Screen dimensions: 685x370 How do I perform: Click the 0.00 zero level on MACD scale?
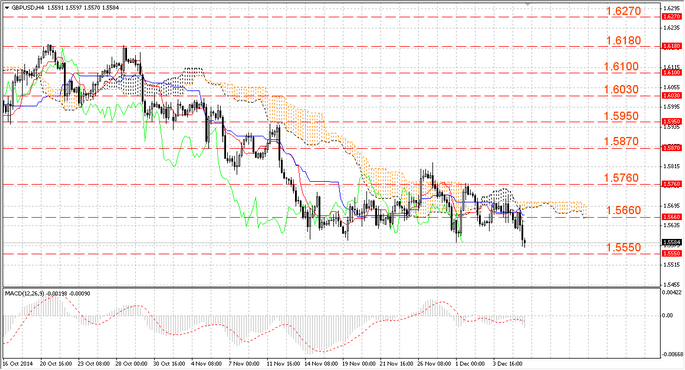tap(668, 315)
